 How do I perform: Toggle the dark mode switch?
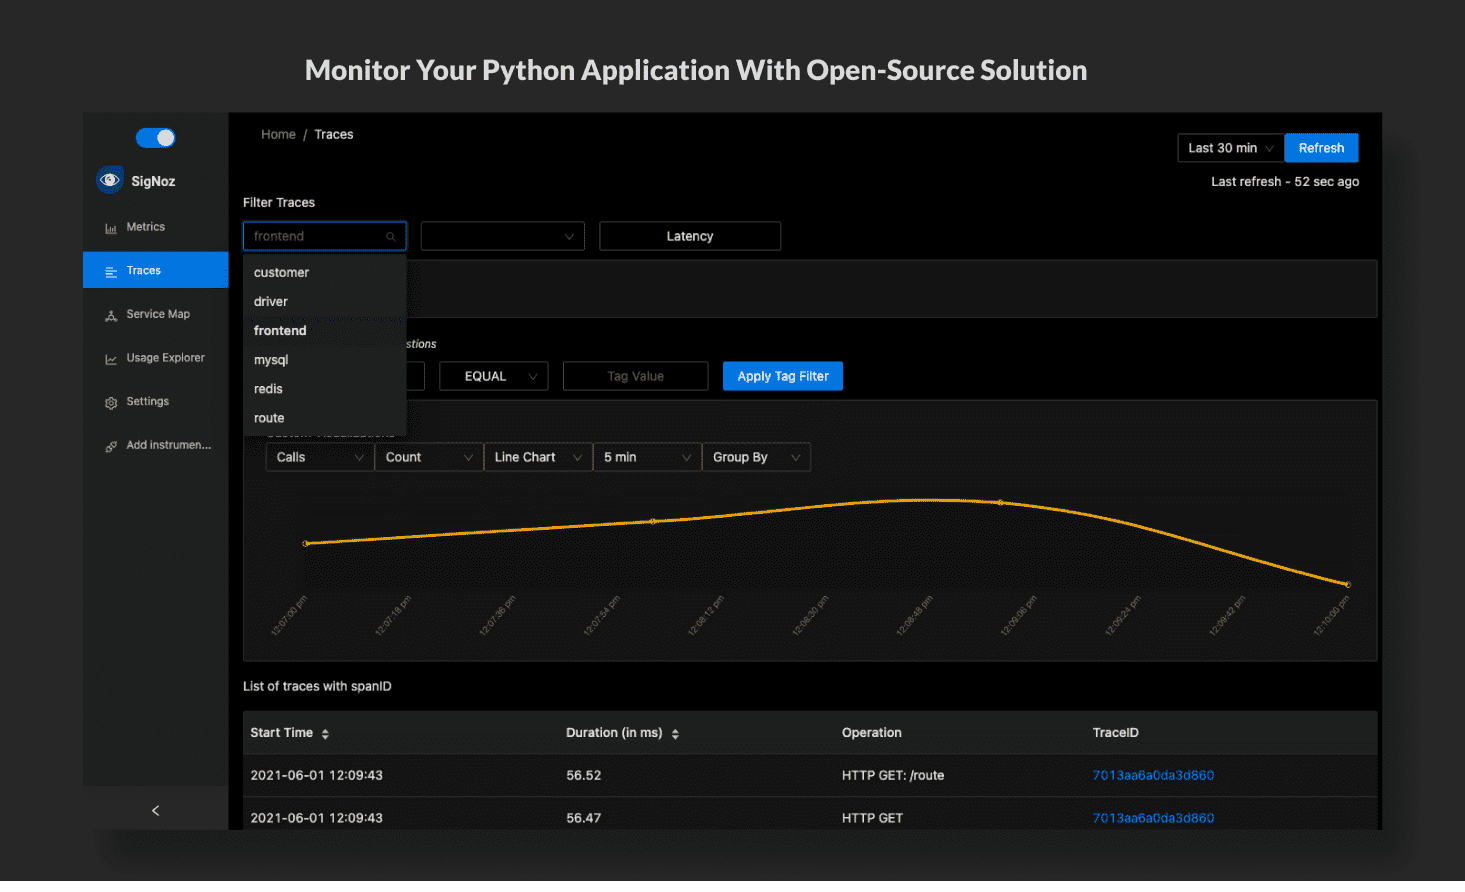coord(156,138)
